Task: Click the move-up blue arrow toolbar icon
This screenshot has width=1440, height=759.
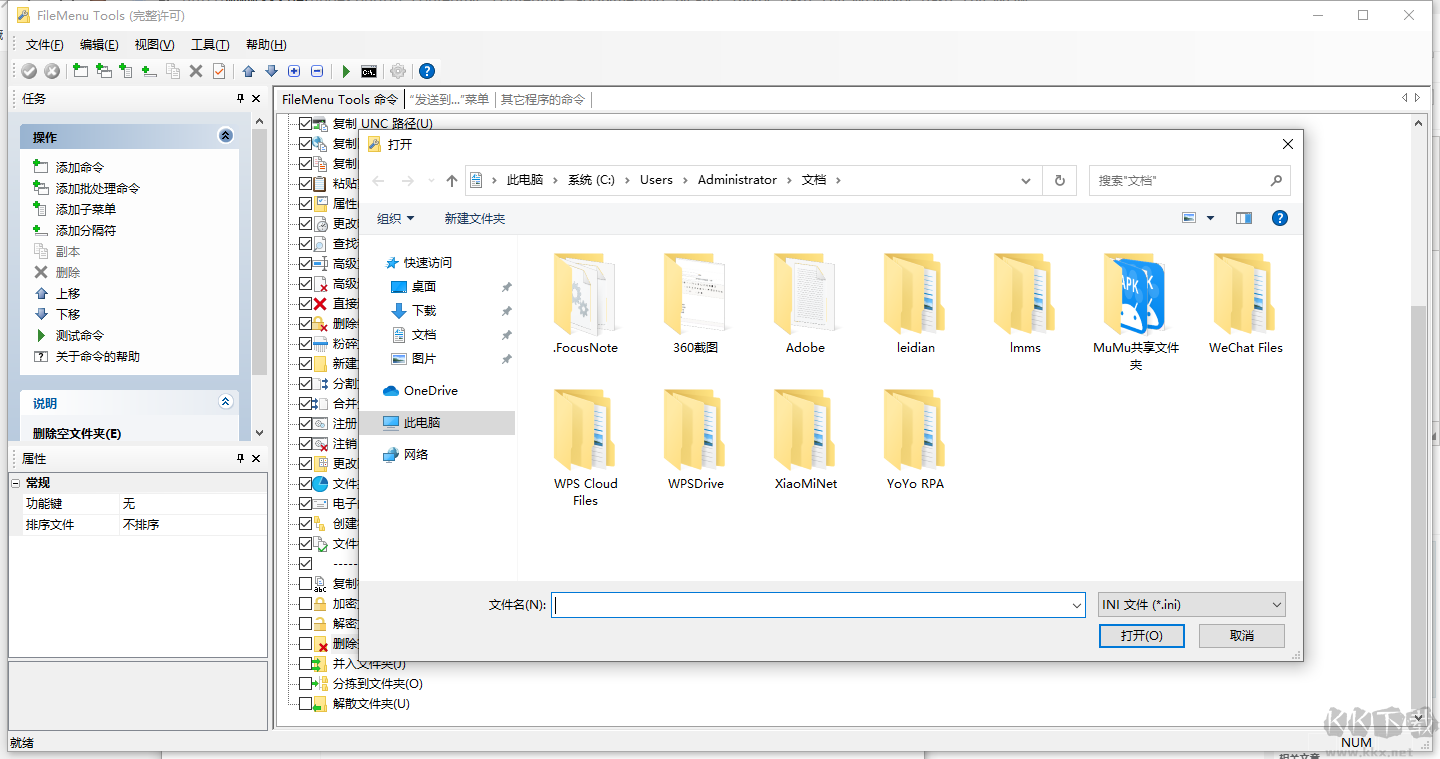Action: click(248, 71)
